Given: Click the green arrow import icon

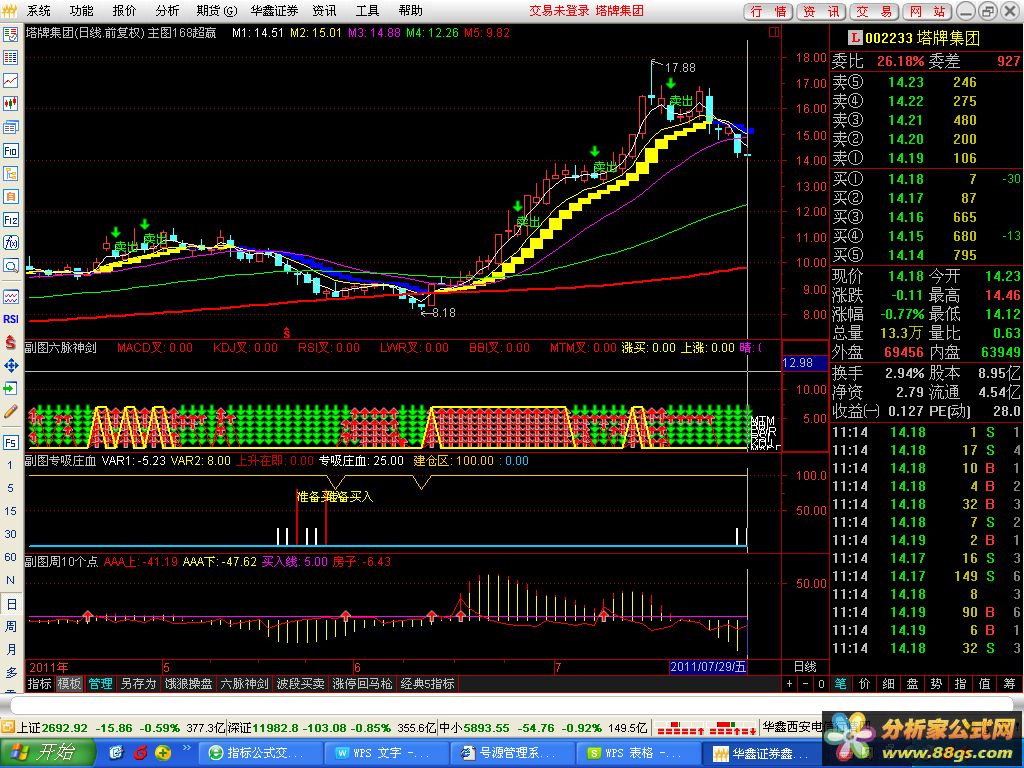Looking at the screenshot, I should [x=10, y=389].
